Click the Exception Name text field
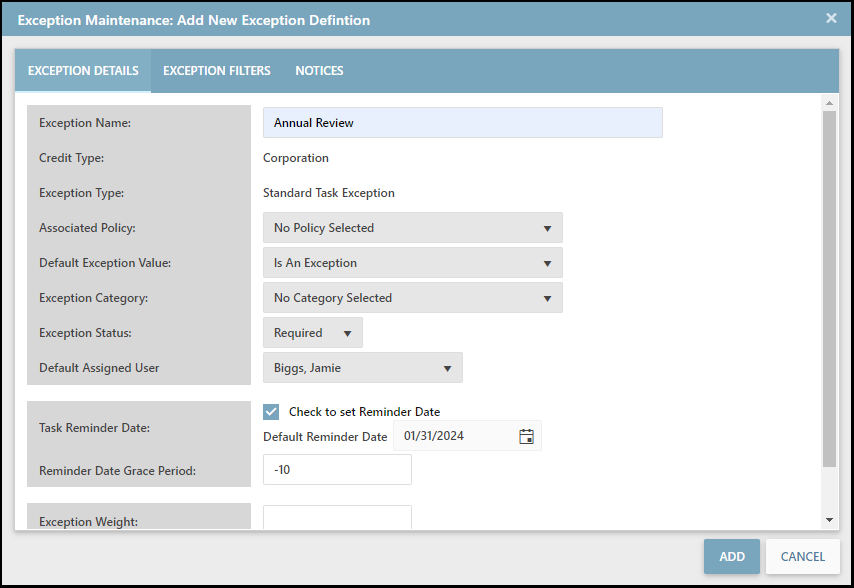Viewport: 854px width, 588px height. (462, 123)
